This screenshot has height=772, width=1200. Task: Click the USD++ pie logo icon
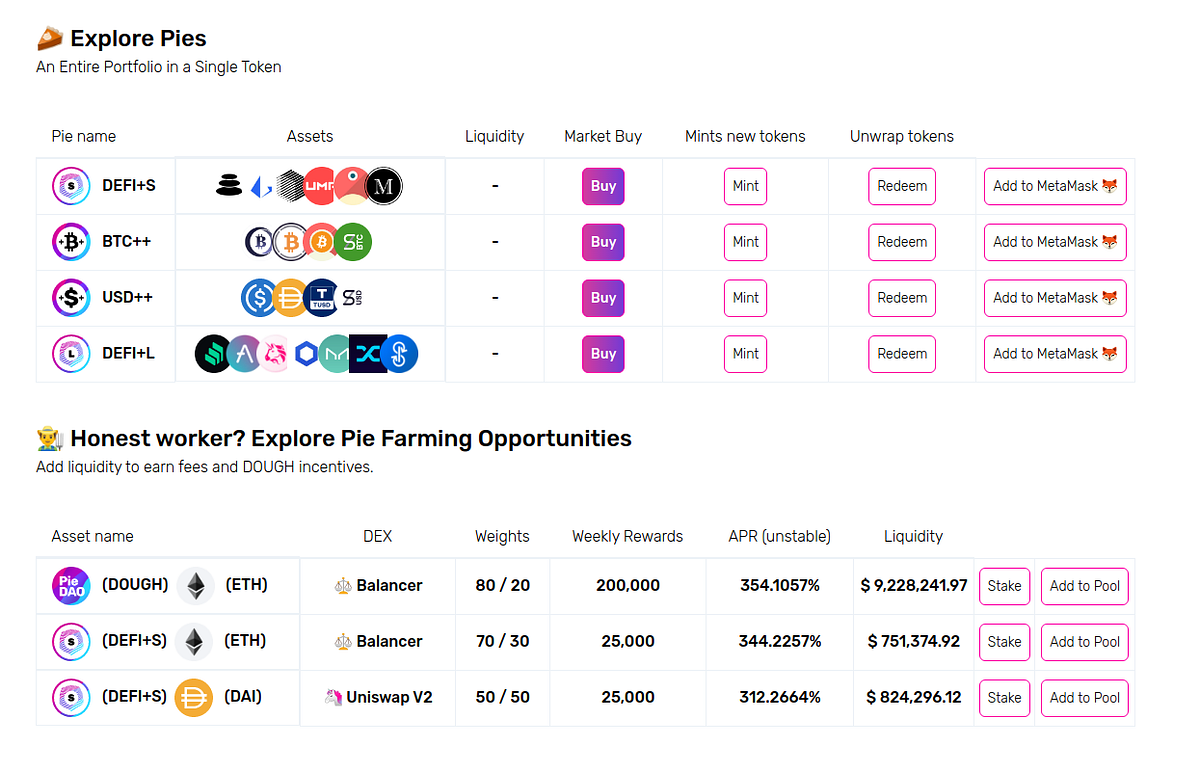[71, 298]
